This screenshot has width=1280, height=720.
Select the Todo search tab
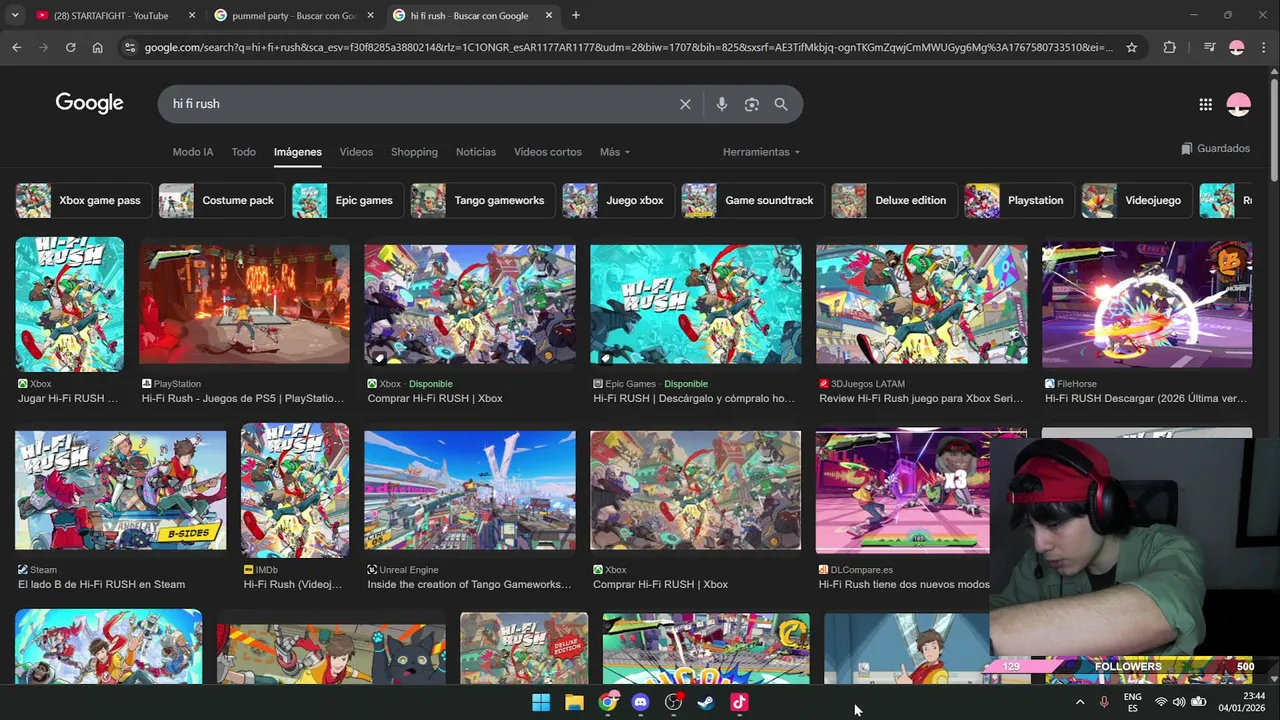tap(244, 152)
